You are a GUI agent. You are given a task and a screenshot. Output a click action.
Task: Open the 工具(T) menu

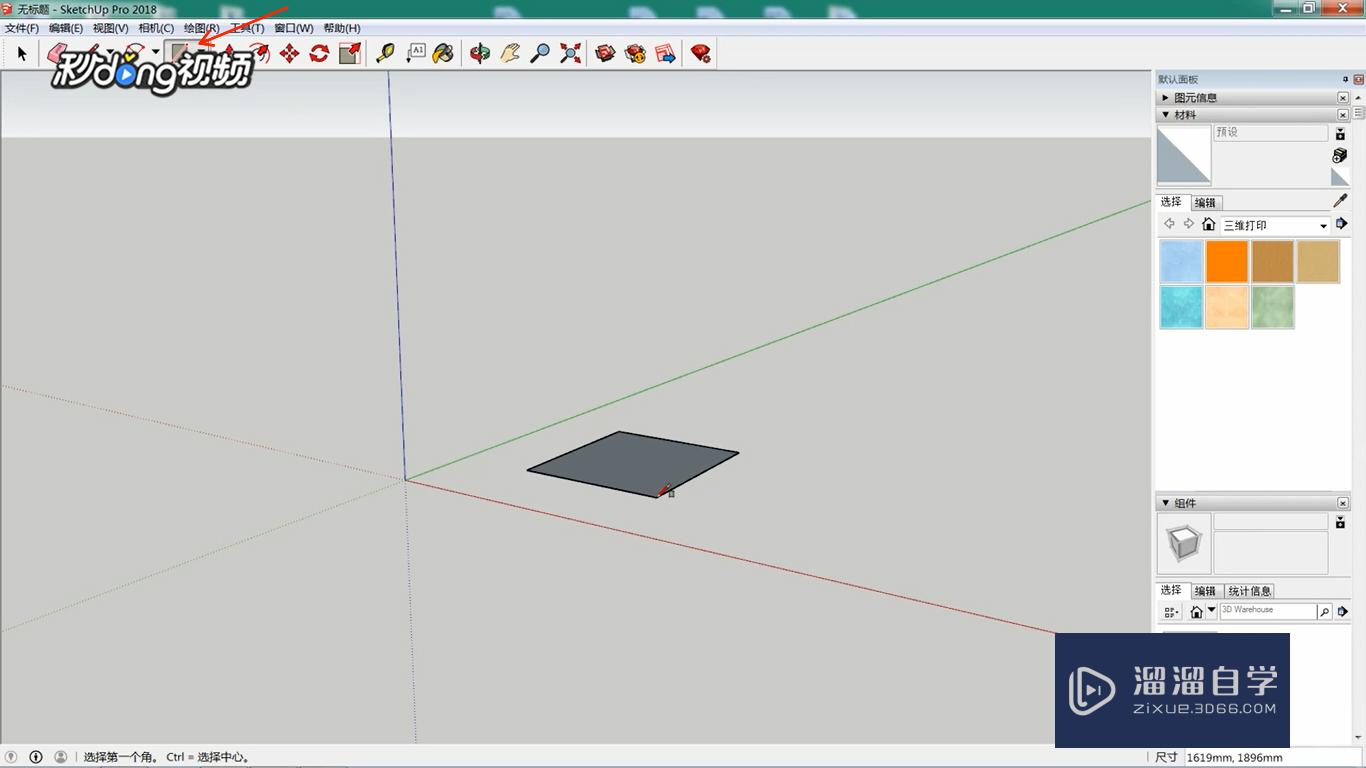pyautogui.click(x=247, y=28)
